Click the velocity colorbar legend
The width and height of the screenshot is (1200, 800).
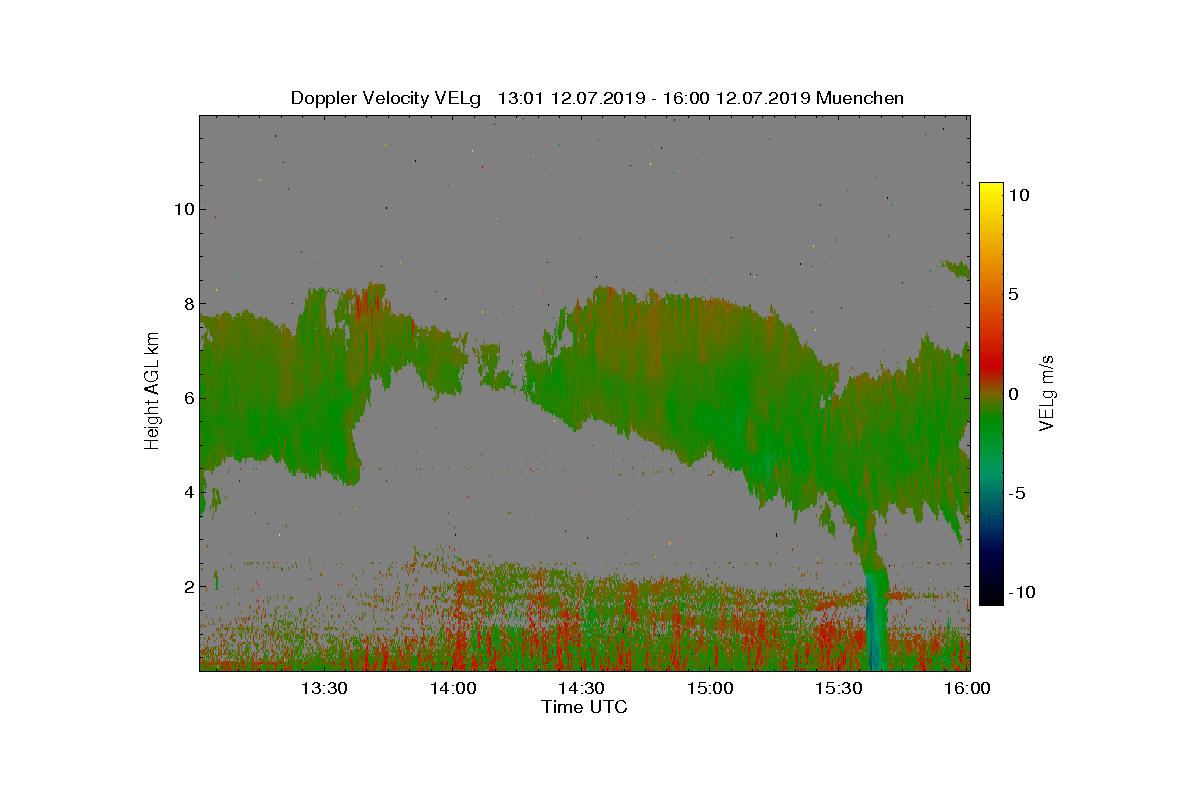(991, 393)
